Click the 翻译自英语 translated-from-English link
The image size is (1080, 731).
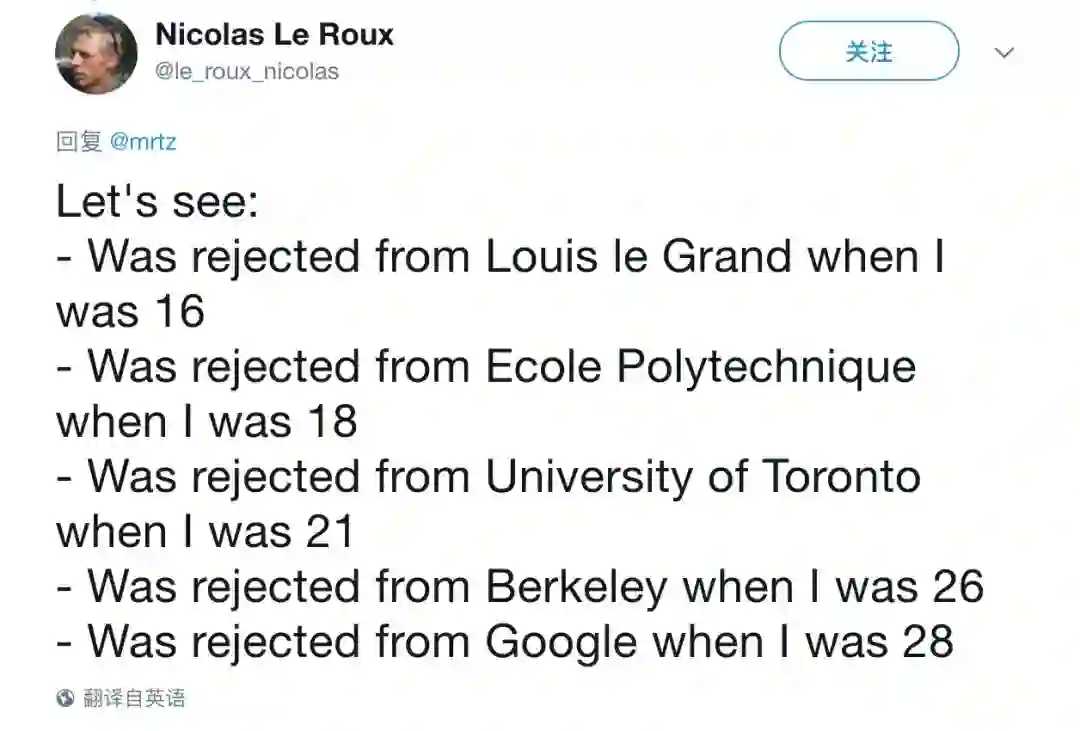click(135, 698)
